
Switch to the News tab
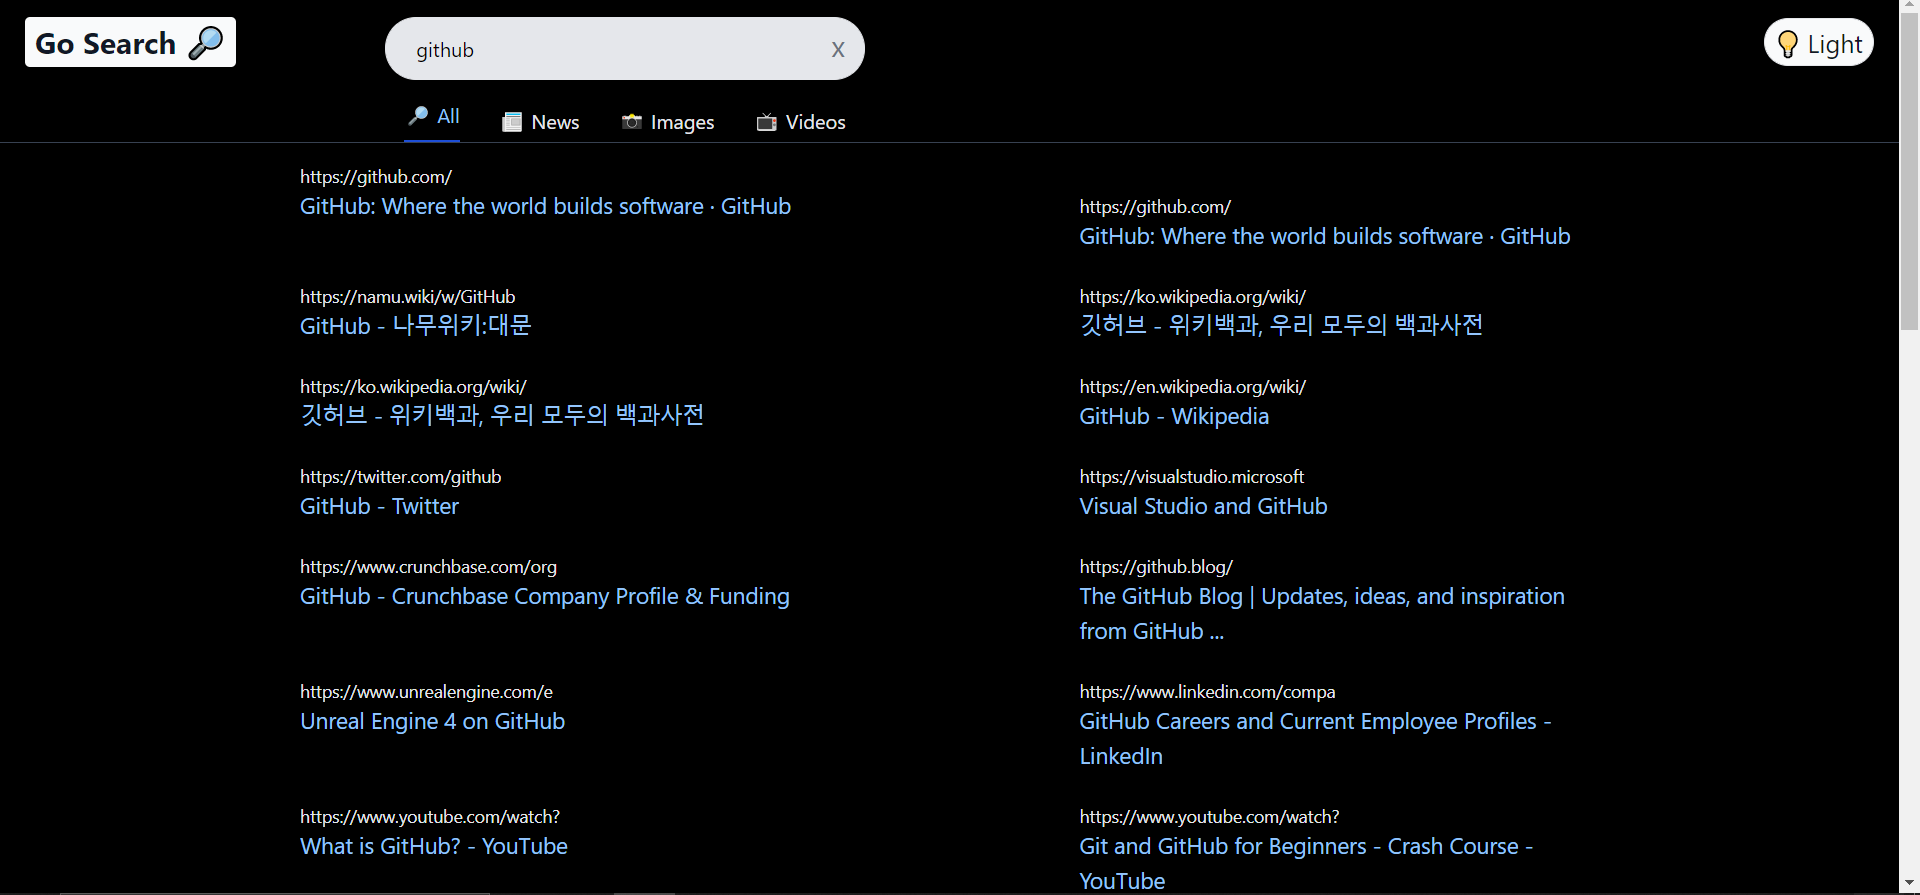tap(541, 122)
